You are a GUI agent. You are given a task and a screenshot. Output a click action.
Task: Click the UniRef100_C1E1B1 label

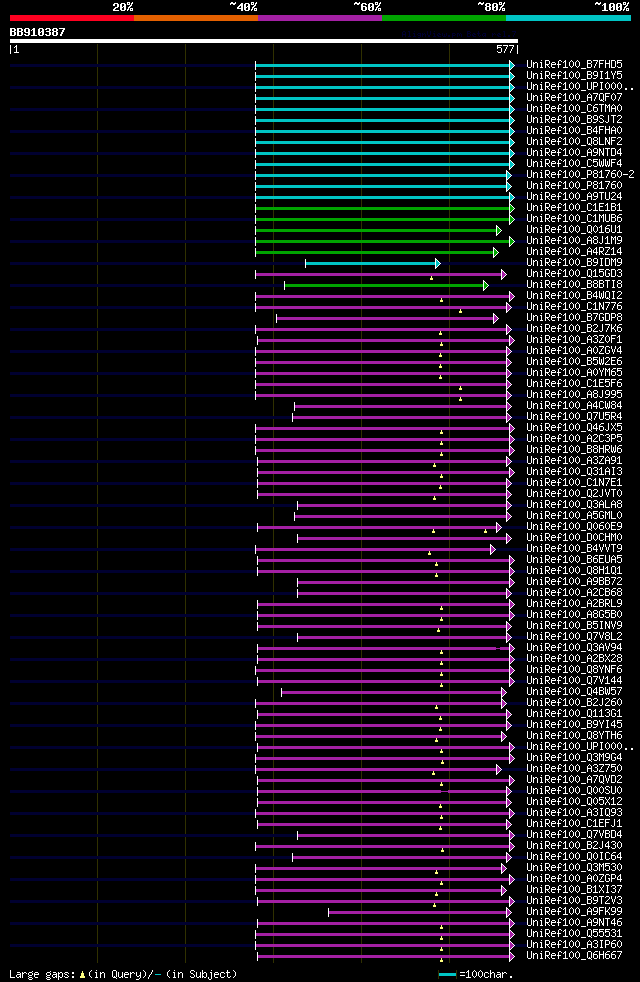pos(574,208)
